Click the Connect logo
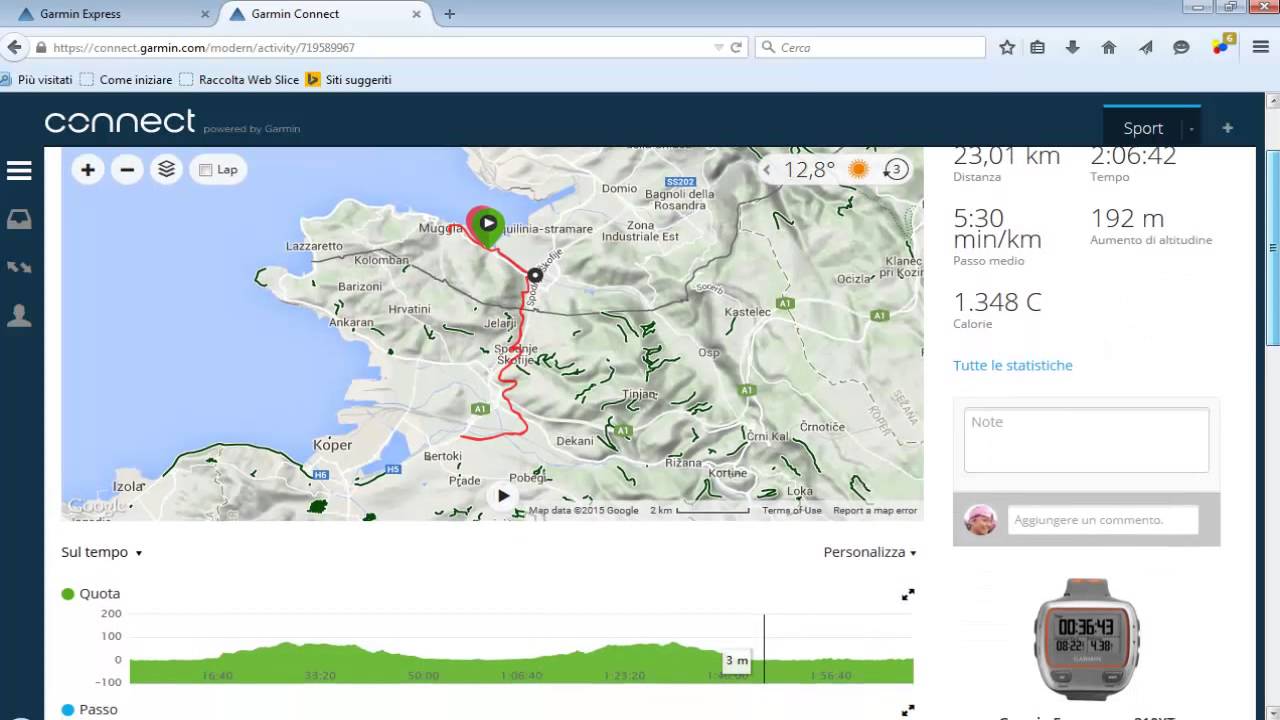 [x=120, y=122]
